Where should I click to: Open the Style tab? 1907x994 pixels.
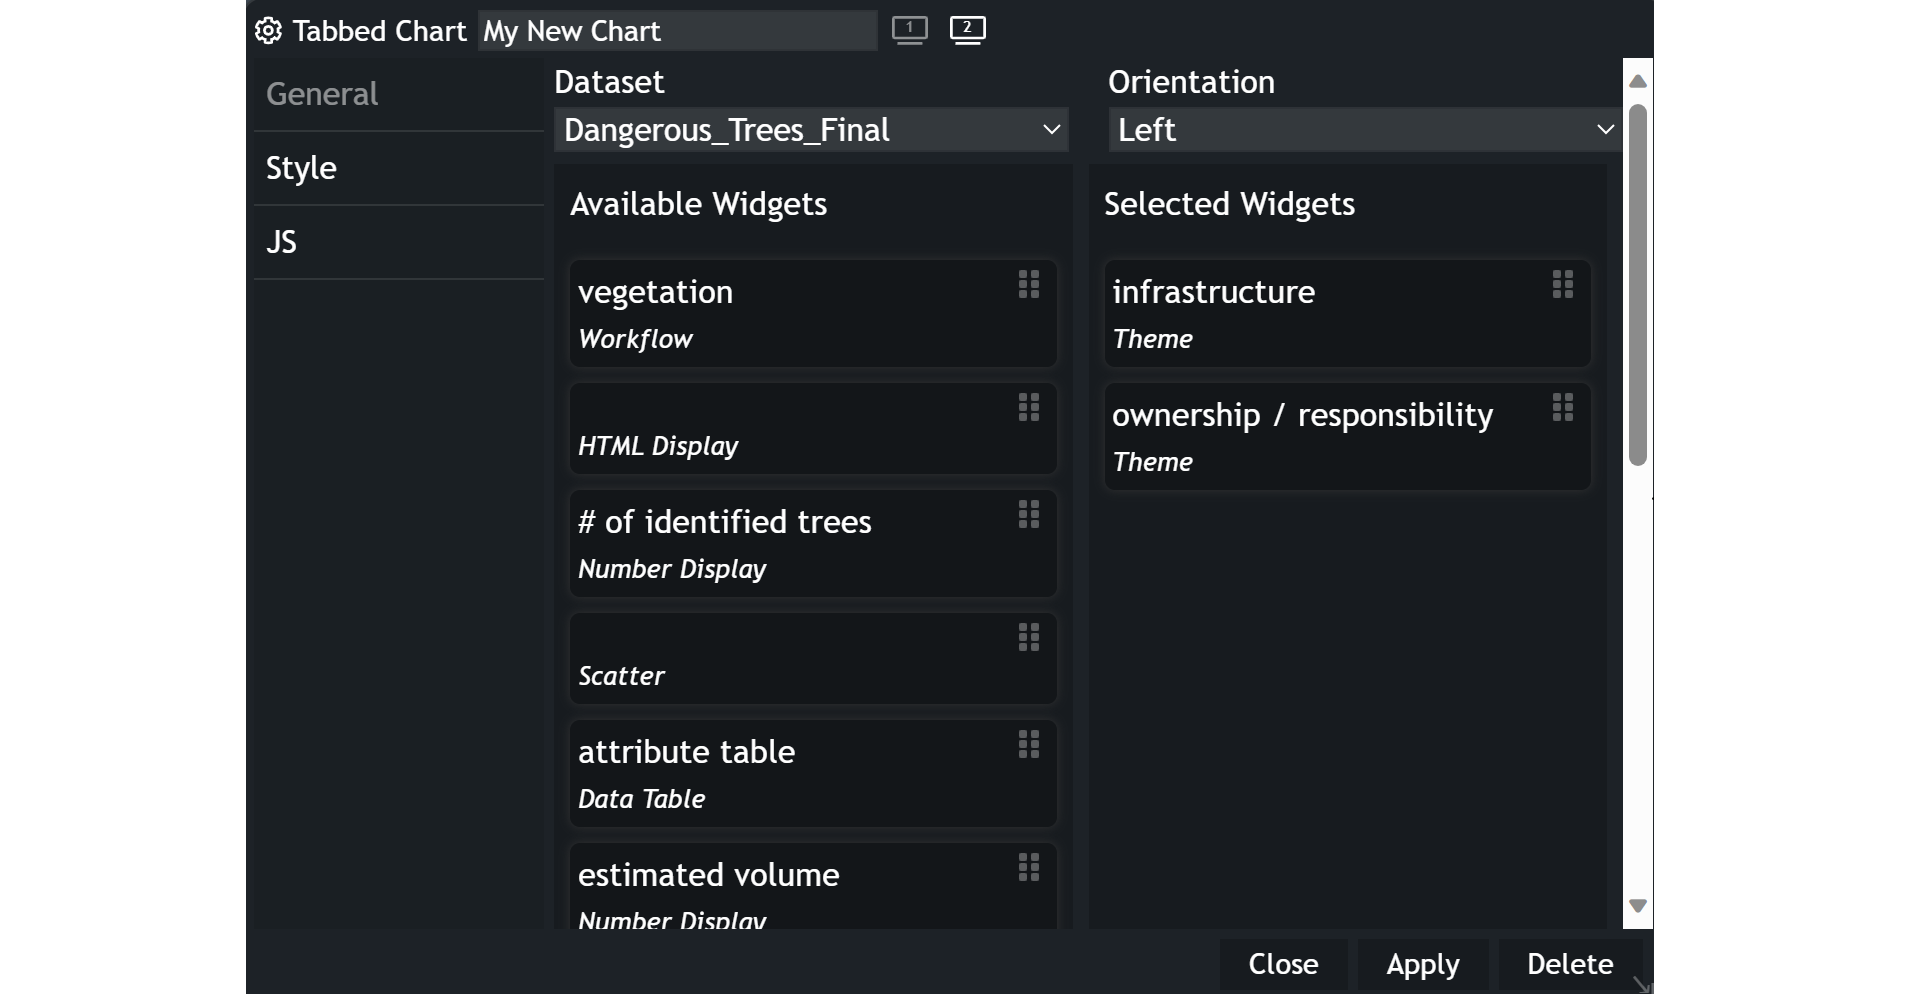coord(301,168)
